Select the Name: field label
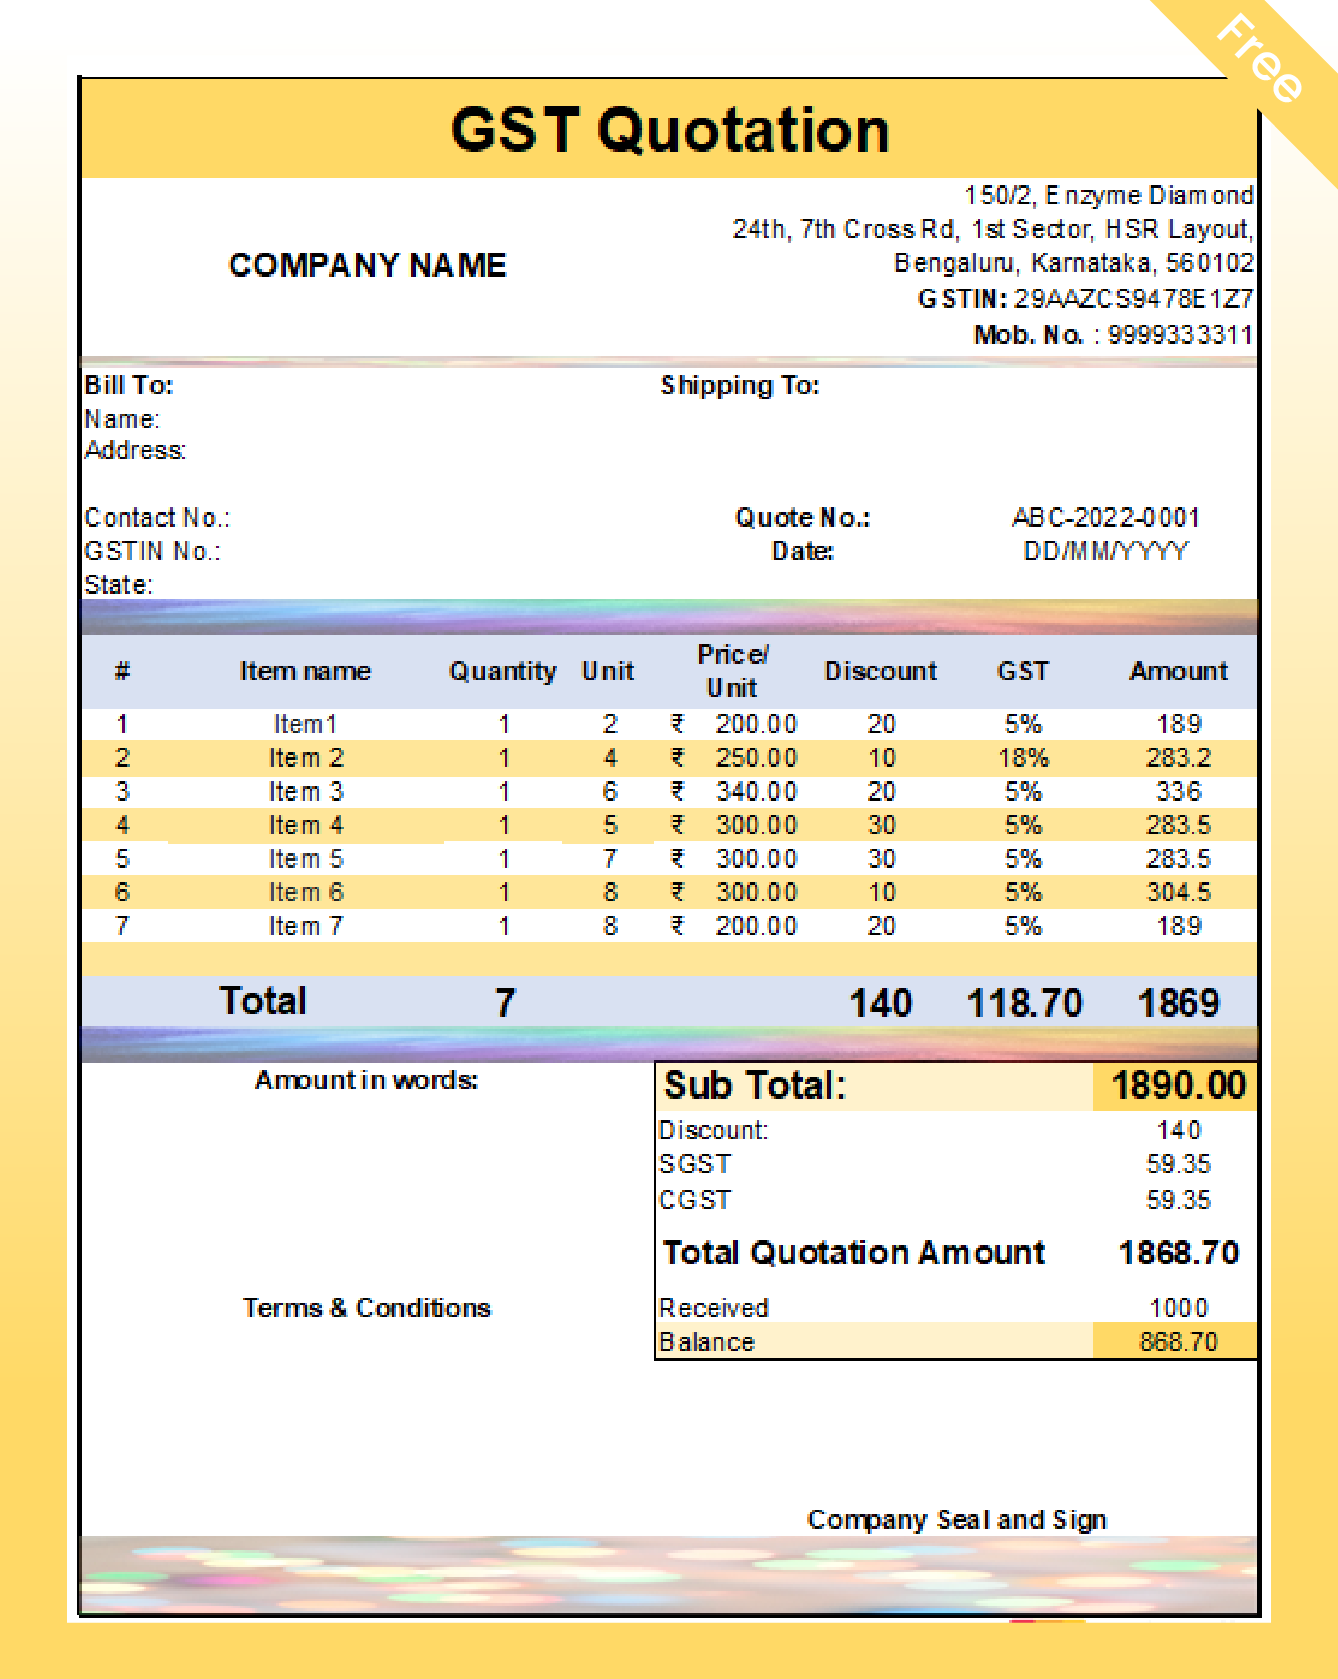The width and height of the screenshot is (1338, 1679). 122,419
